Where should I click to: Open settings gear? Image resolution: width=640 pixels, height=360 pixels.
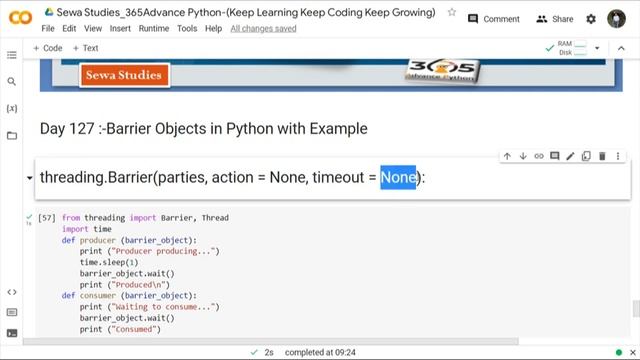[x=591, y=19]
